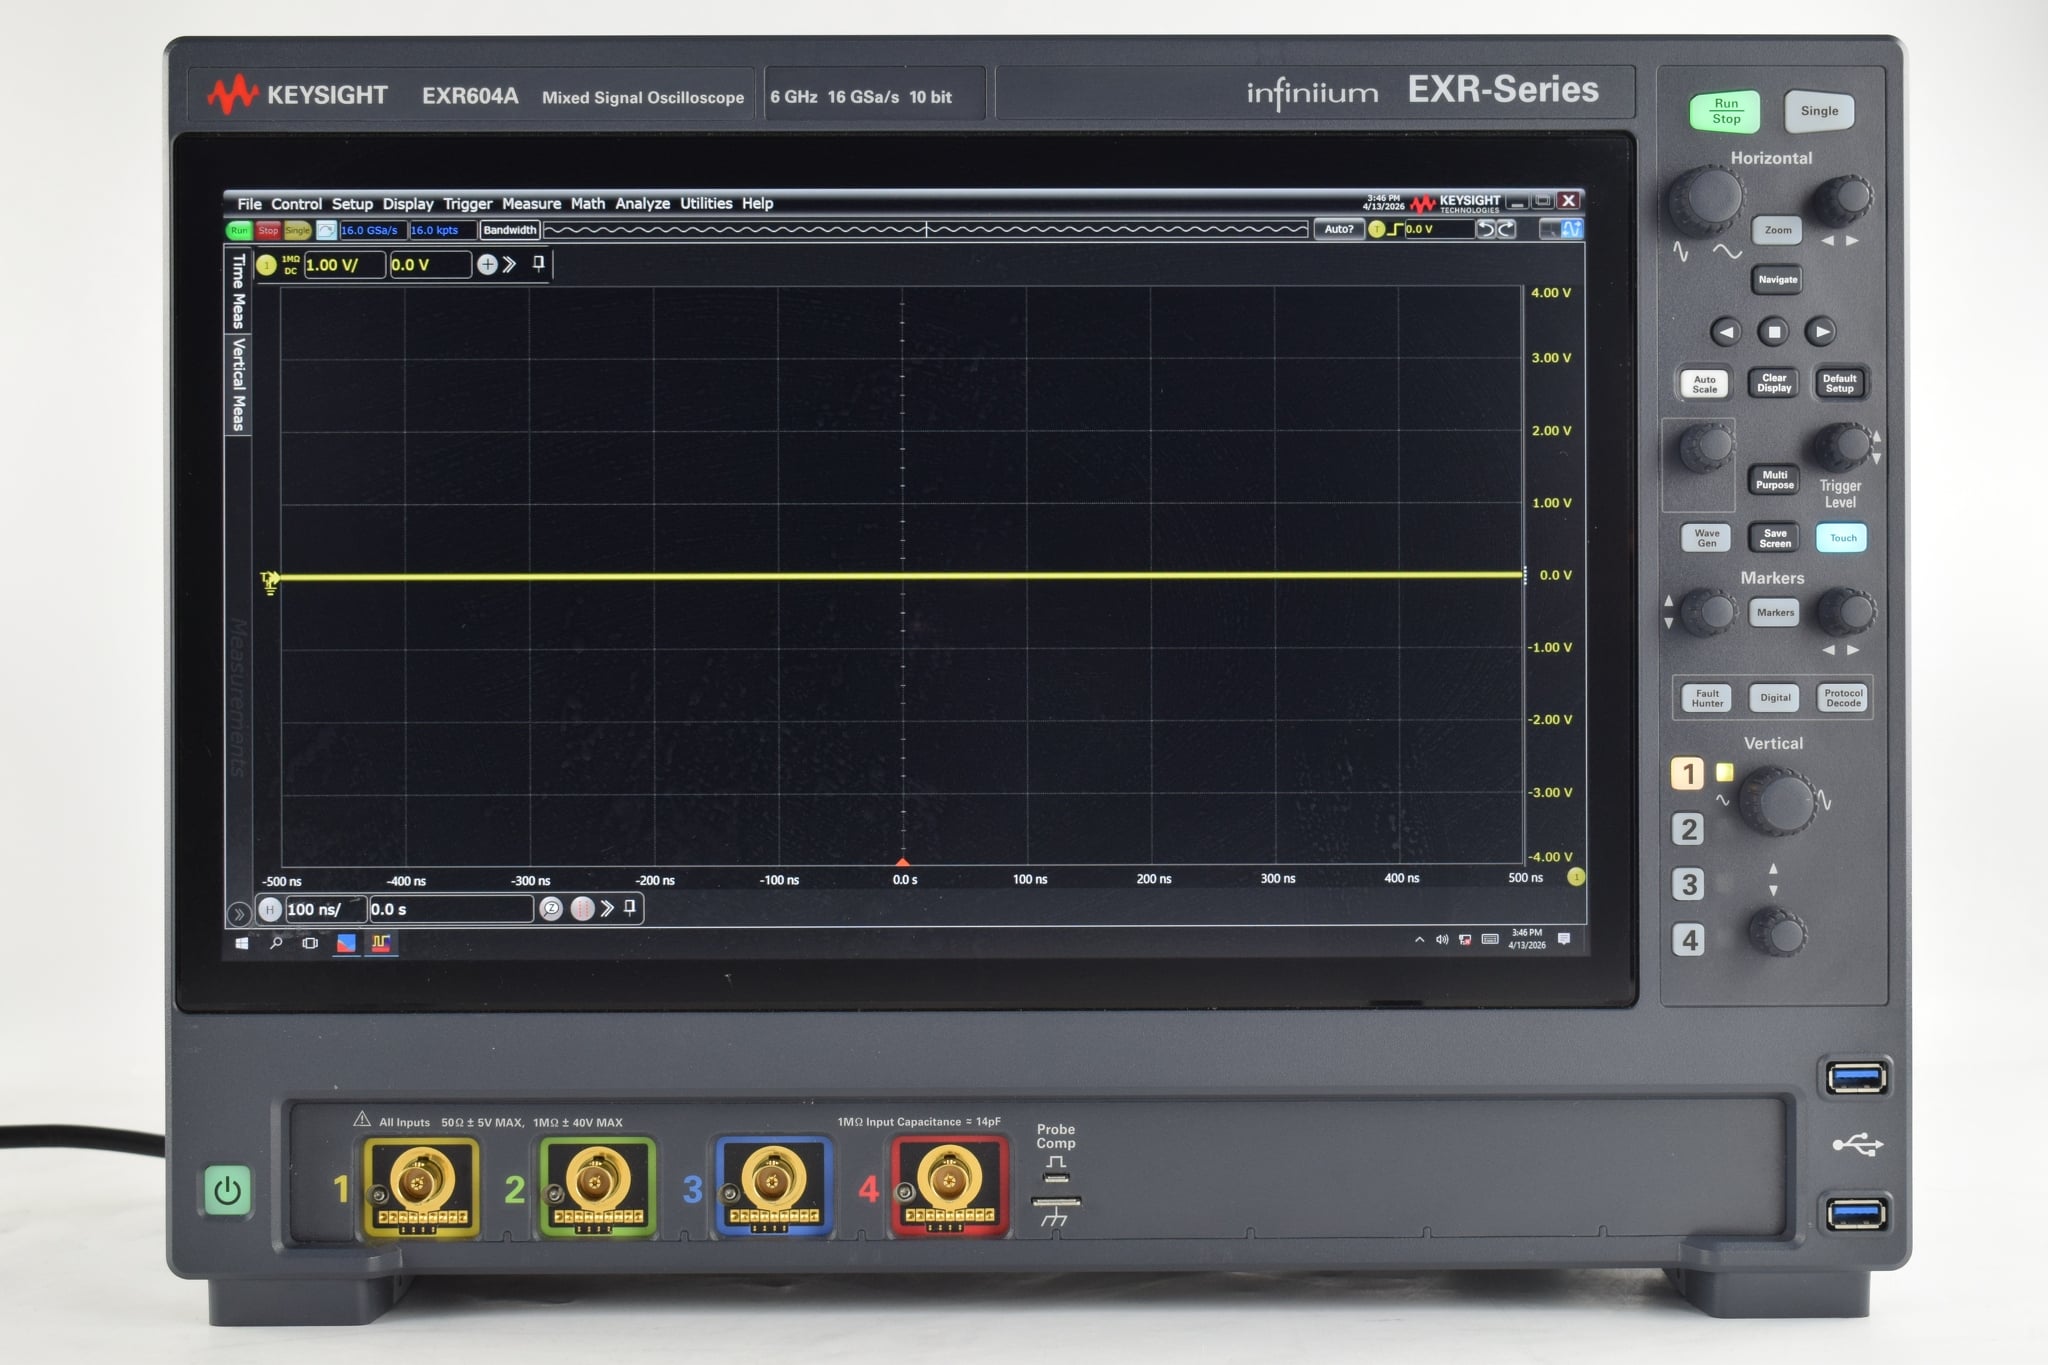Click the green Run button in the toolbar
Screen dimensions: 2048x1365
[238, 230]
